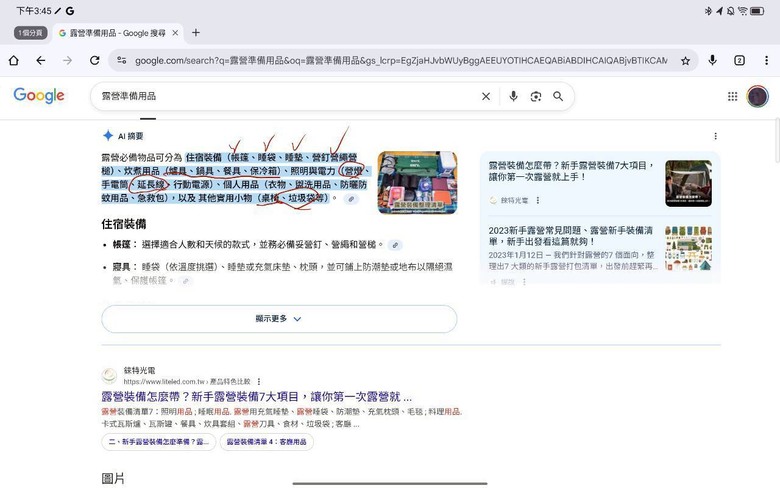Select chip 露營裝備清單 4：客廳用品
Screen dimensions: 780x488
point(267,442)
